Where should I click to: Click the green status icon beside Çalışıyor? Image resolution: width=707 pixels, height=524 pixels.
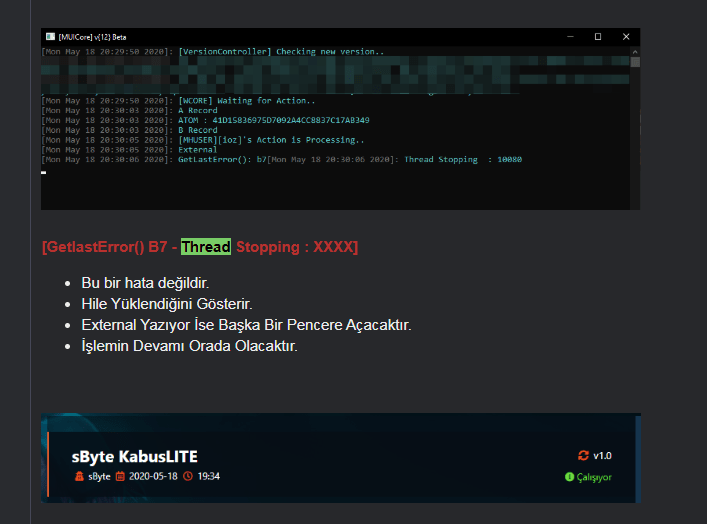(x=569, y=477)
